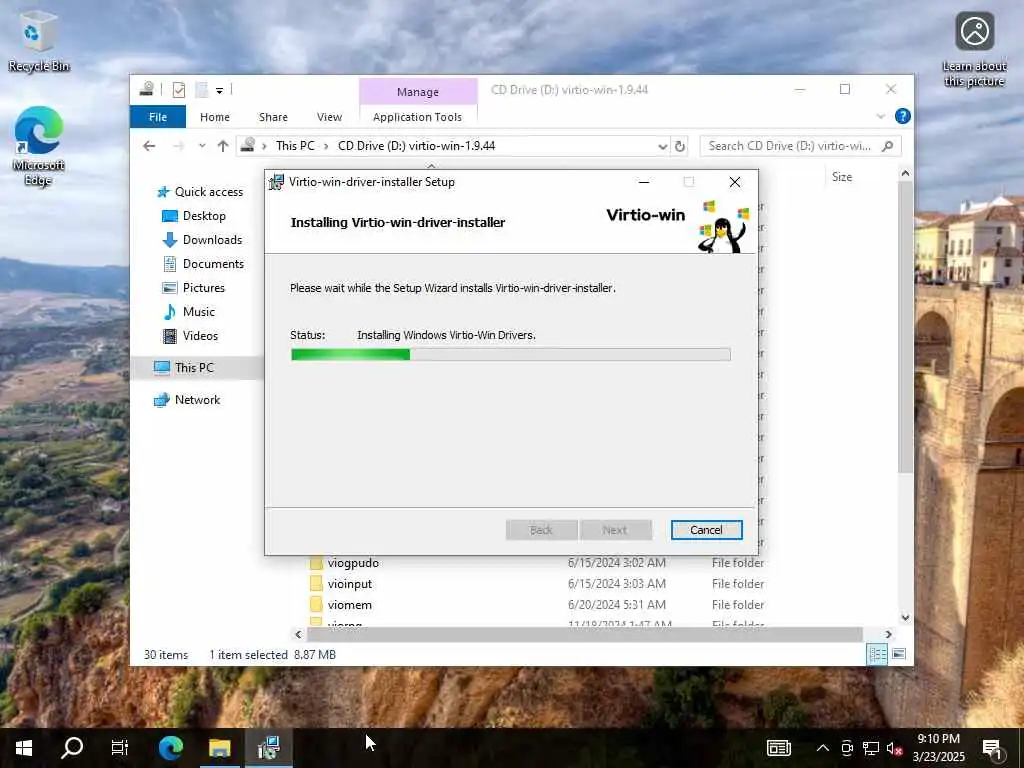Open the Application Tools tab
Viewport: 1024px width, 768px height.
[417, 117]
